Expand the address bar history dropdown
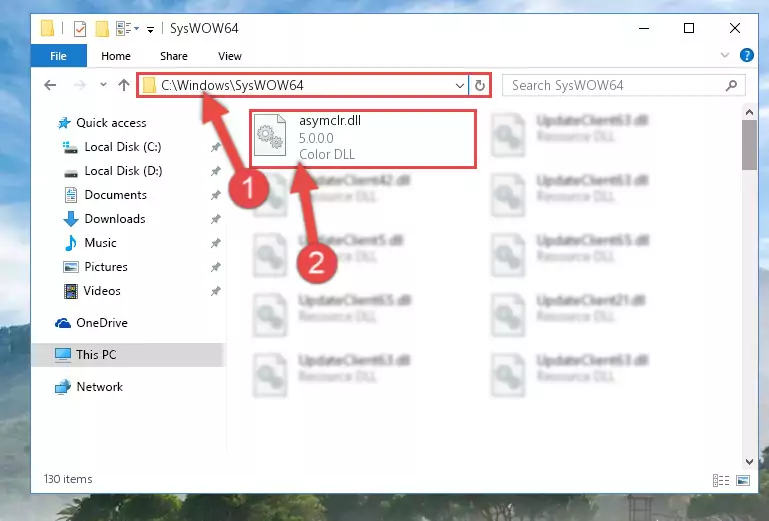Viewport: 769px width, 521px height. pyautogui.click(x=460, y=86)
